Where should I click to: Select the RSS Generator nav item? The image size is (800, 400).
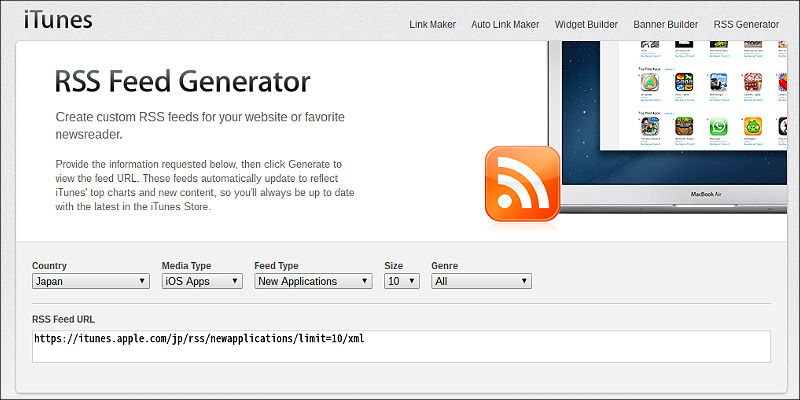(746, 24)
